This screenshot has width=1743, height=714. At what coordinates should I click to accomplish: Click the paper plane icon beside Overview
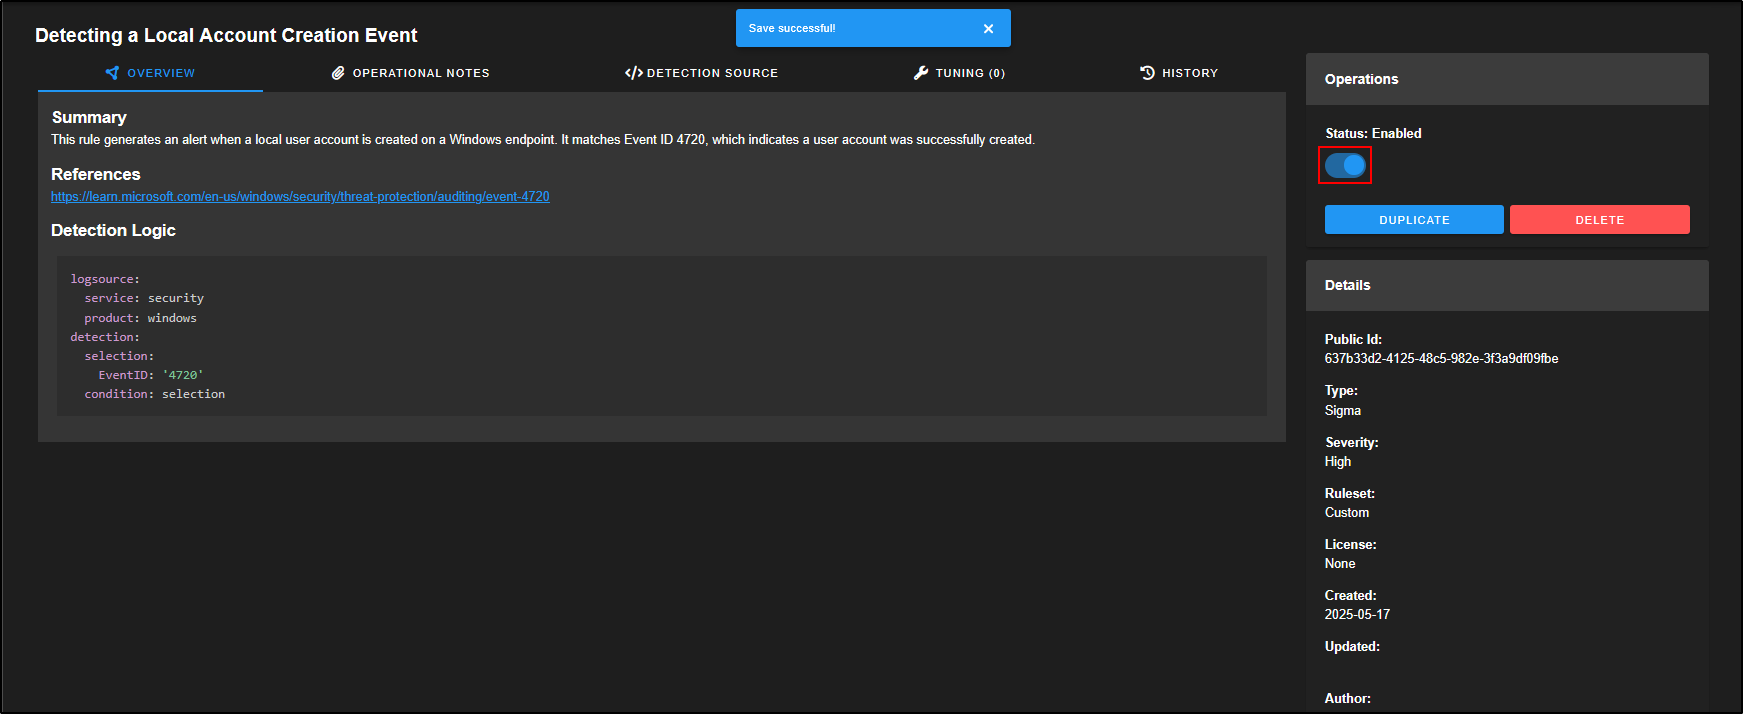click(x=112, y=73)
